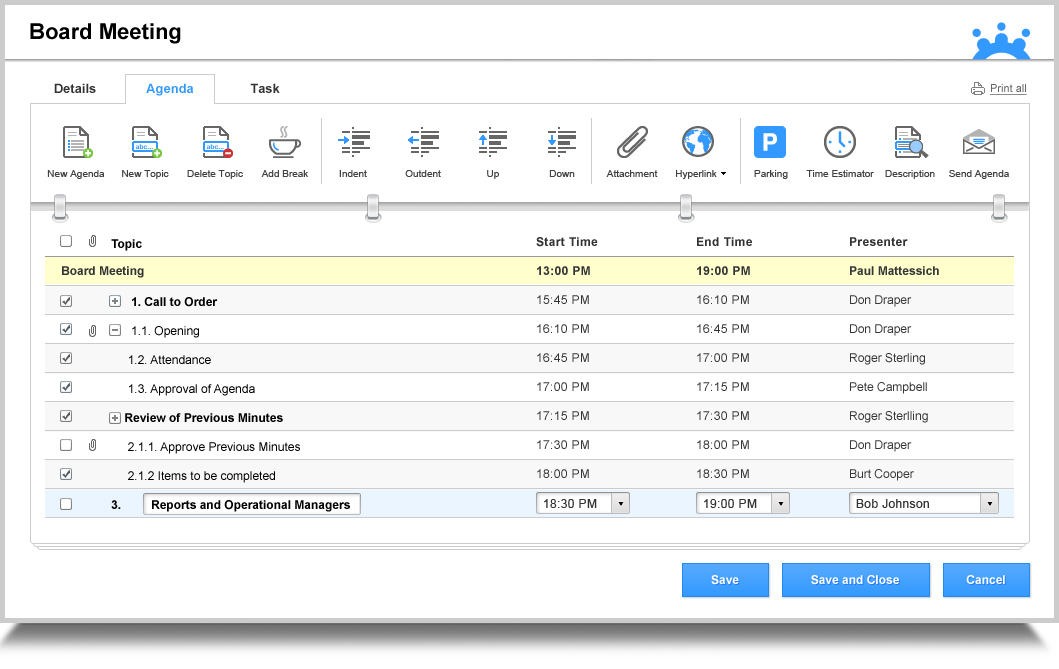1059x669 pixels.
Task: Open the Time Estimator clock
Action: tap(839, 143)
